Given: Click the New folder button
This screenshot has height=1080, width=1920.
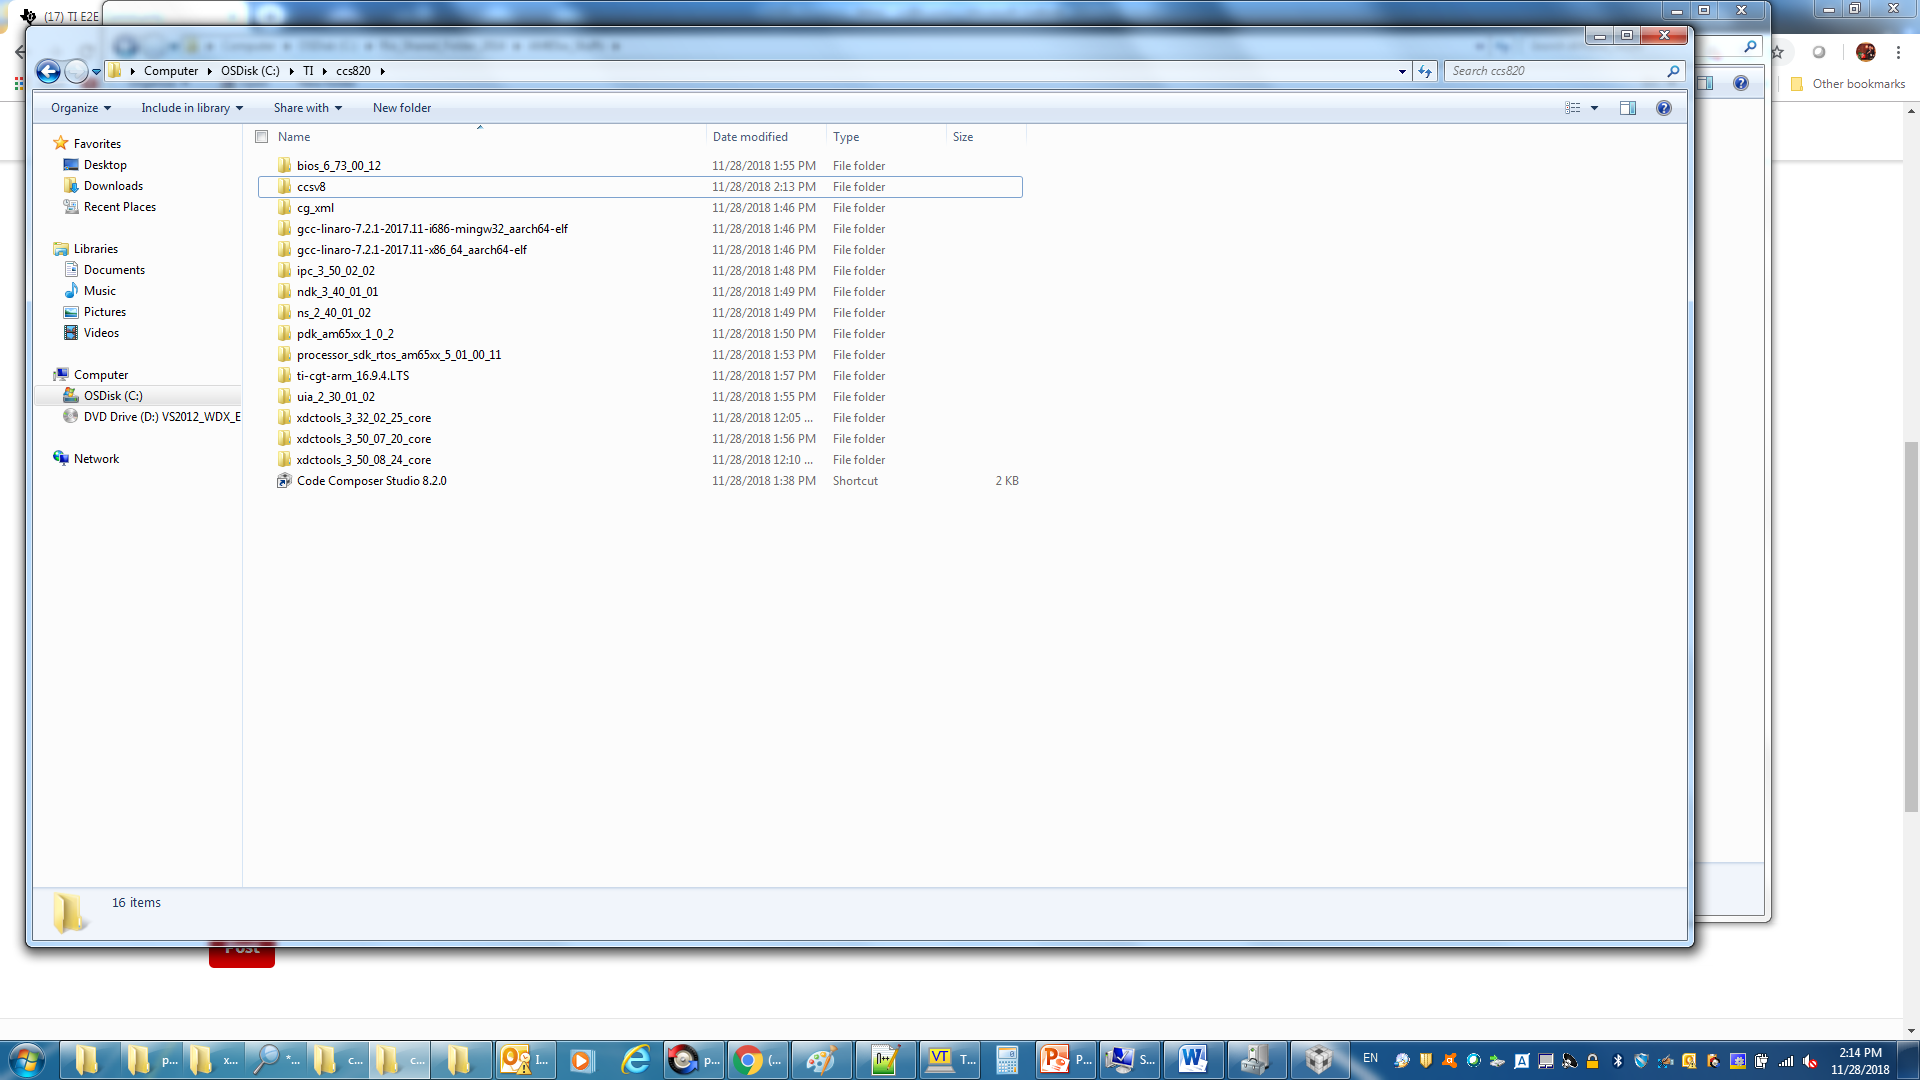Looking at the screenshot, I should coord(402,108).
